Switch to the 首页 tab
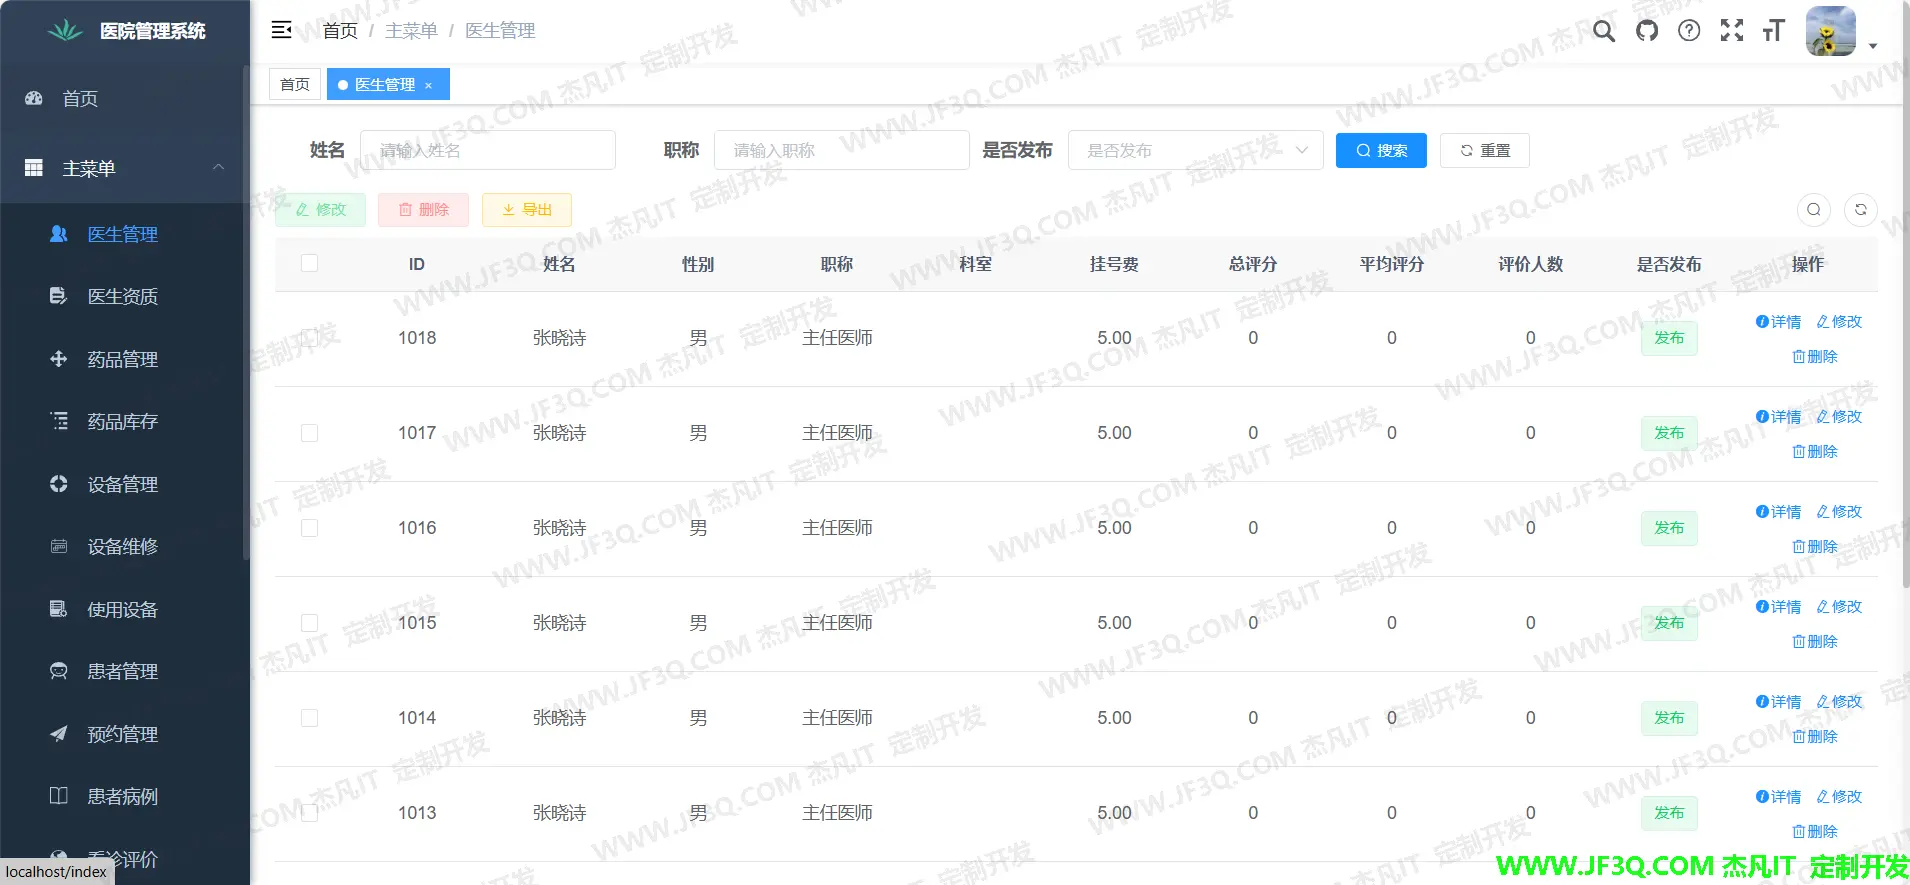Screen dimensions: 1910x885 coord(295,84)
